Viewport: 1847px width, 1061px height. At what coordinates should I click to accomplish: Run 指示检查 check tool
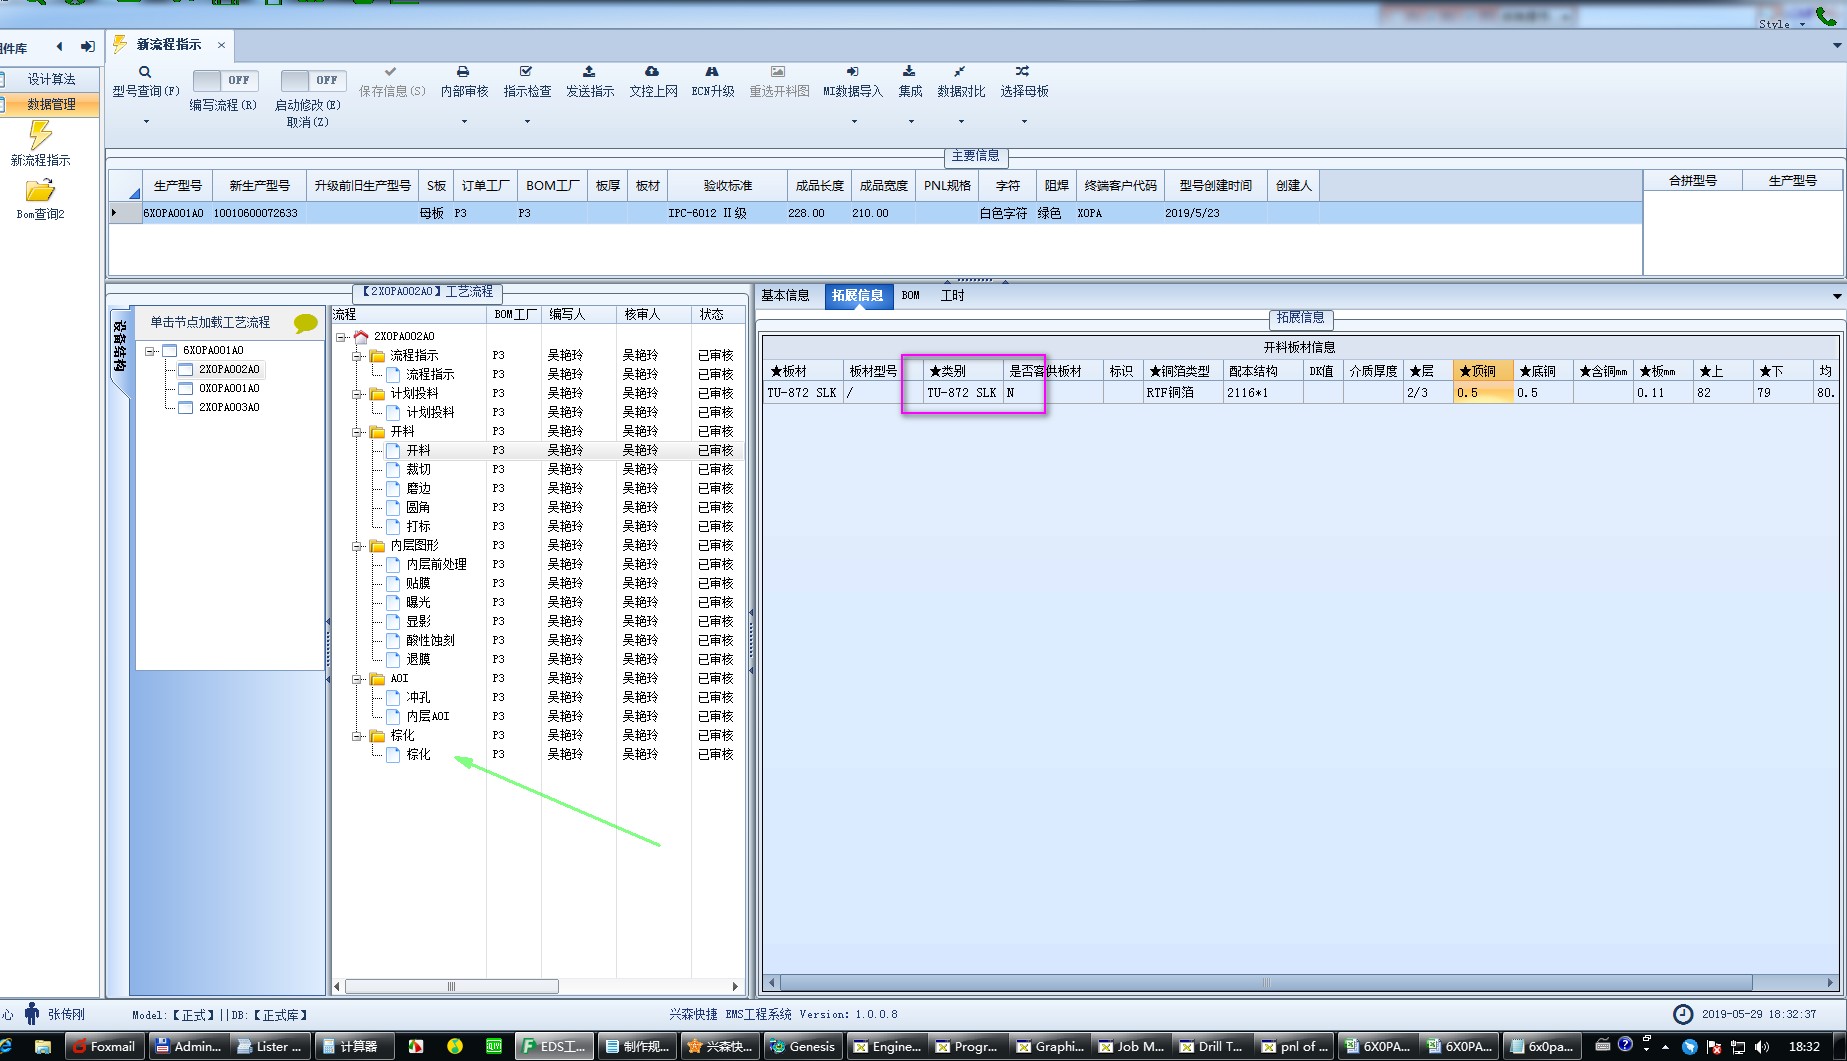(526, 72)
